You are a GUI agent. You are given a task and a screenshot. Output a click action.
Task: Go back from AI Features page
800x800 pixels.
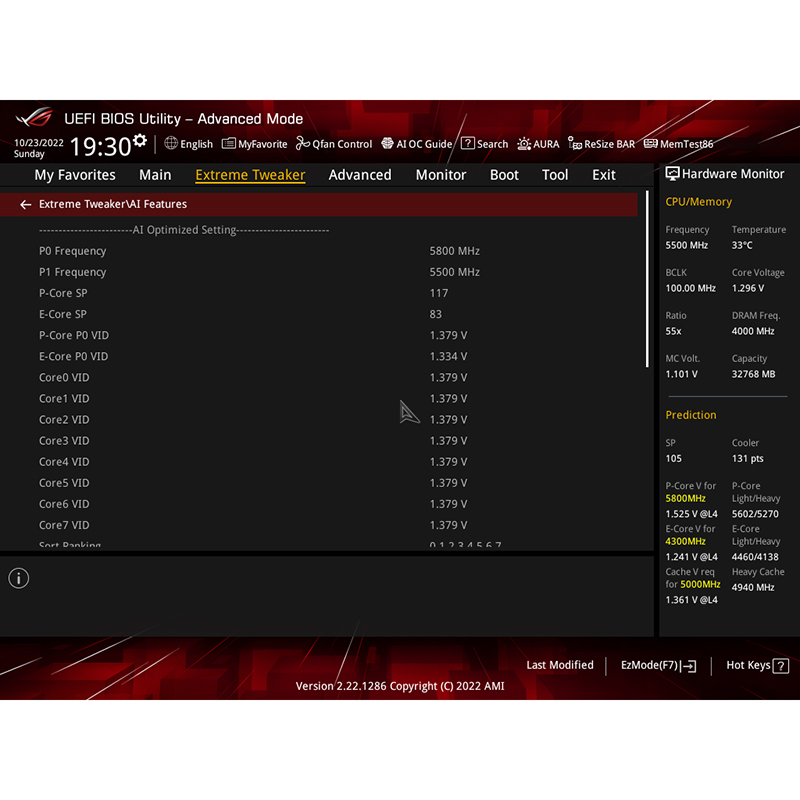tap(25, 204)
